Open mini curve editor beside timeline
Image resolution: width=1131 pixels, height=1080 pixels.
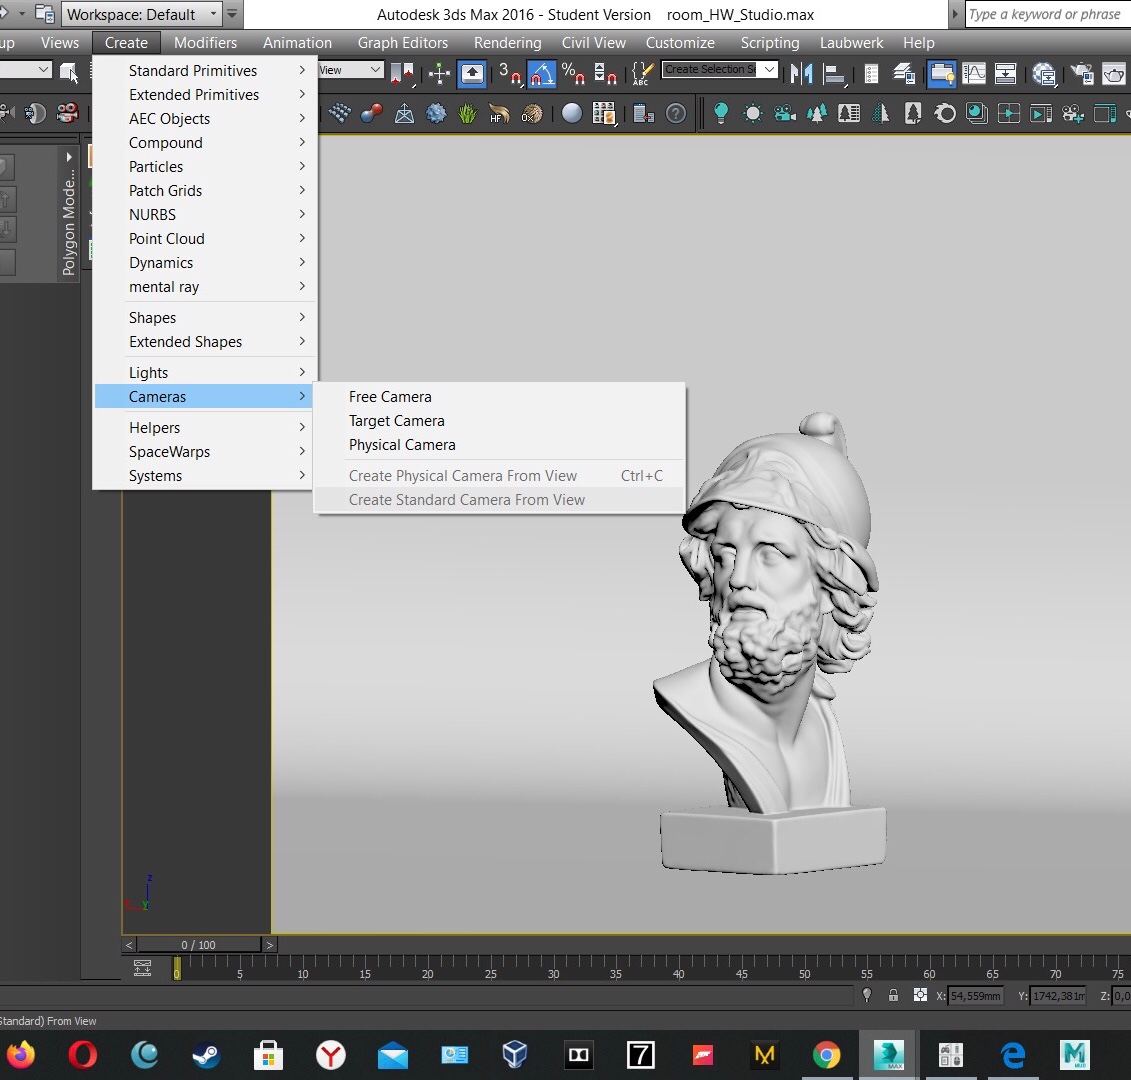[x=143, y=969]
